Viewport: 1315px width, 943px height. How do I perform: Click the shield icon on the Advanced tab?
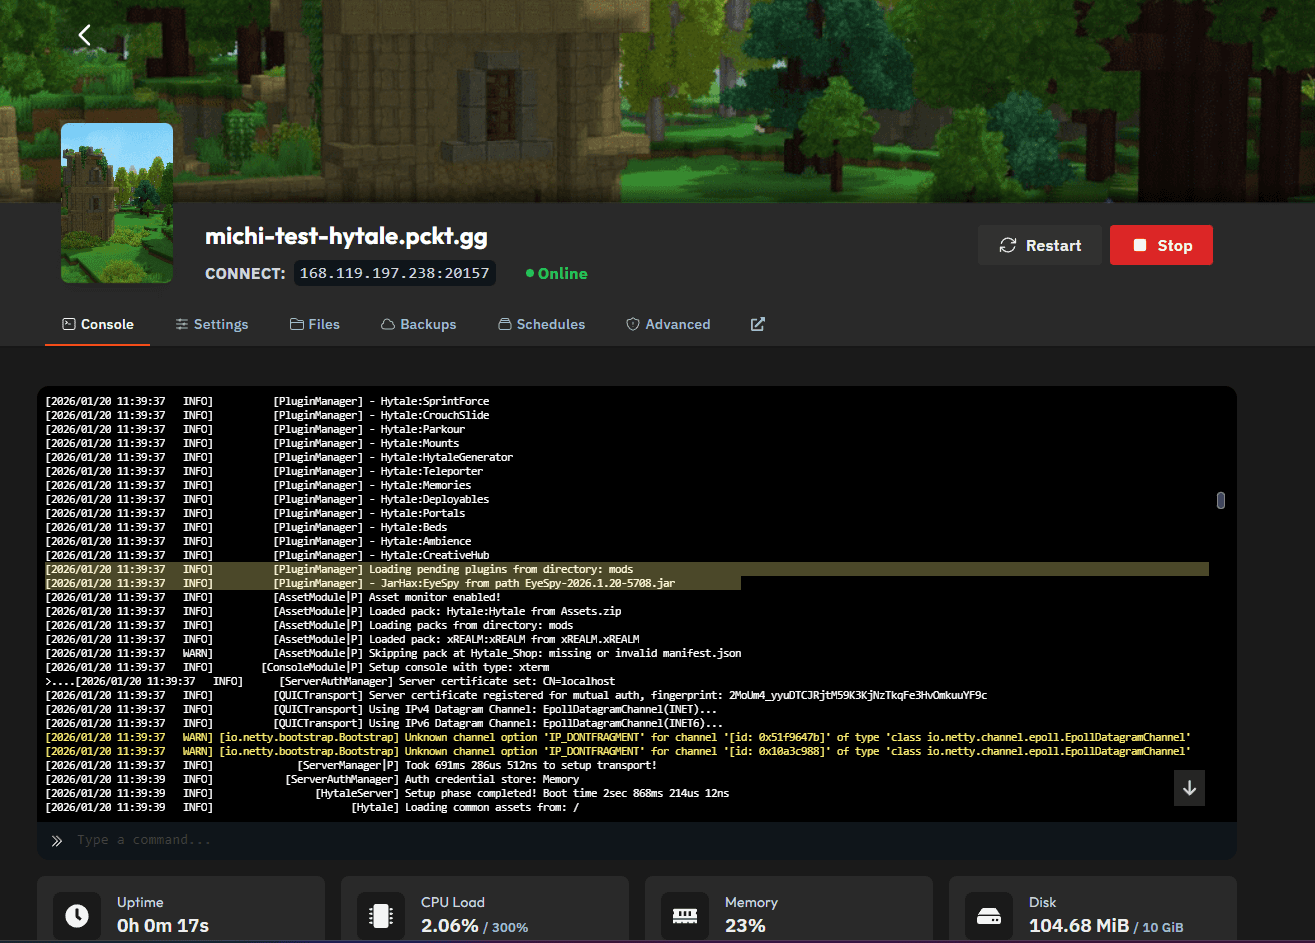click(632, 323)
